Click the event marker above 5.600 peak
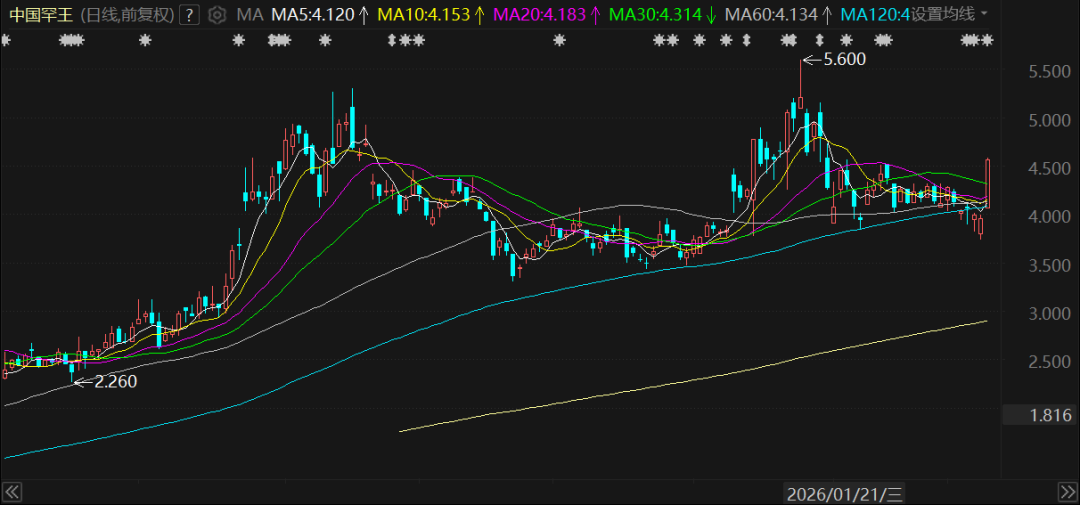This screenshot has height=505, width=1080. point(789,40)
